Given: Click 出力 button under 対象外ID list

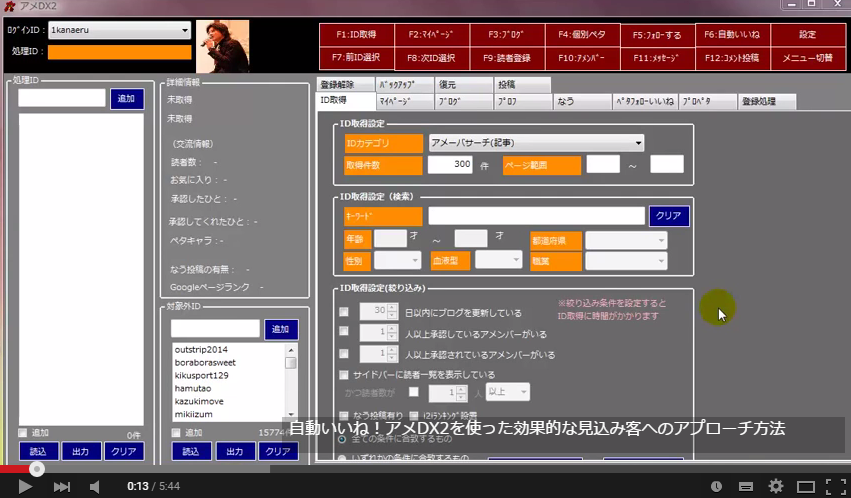Looking at the screenshot, I should click(235, 451).
